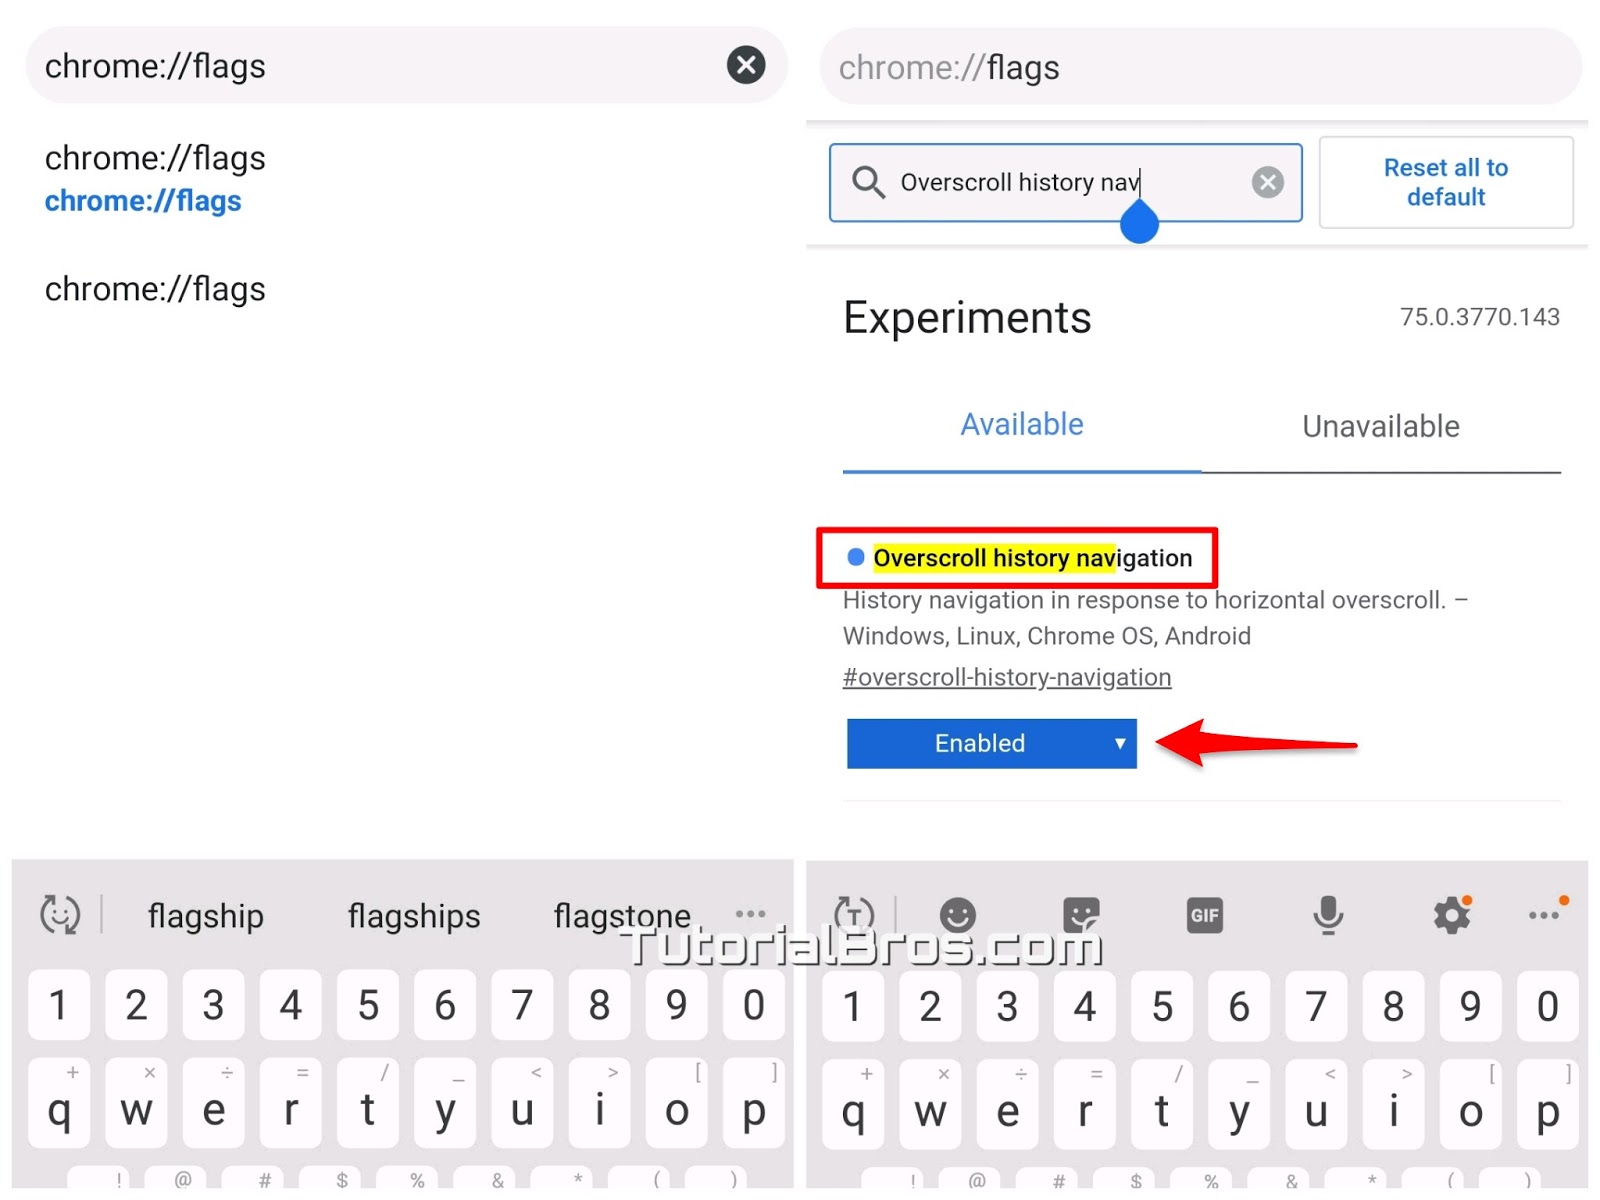Screen dimensions: 1600x1200
Task: Tap key u on left keyboard
Action: 522,1103
